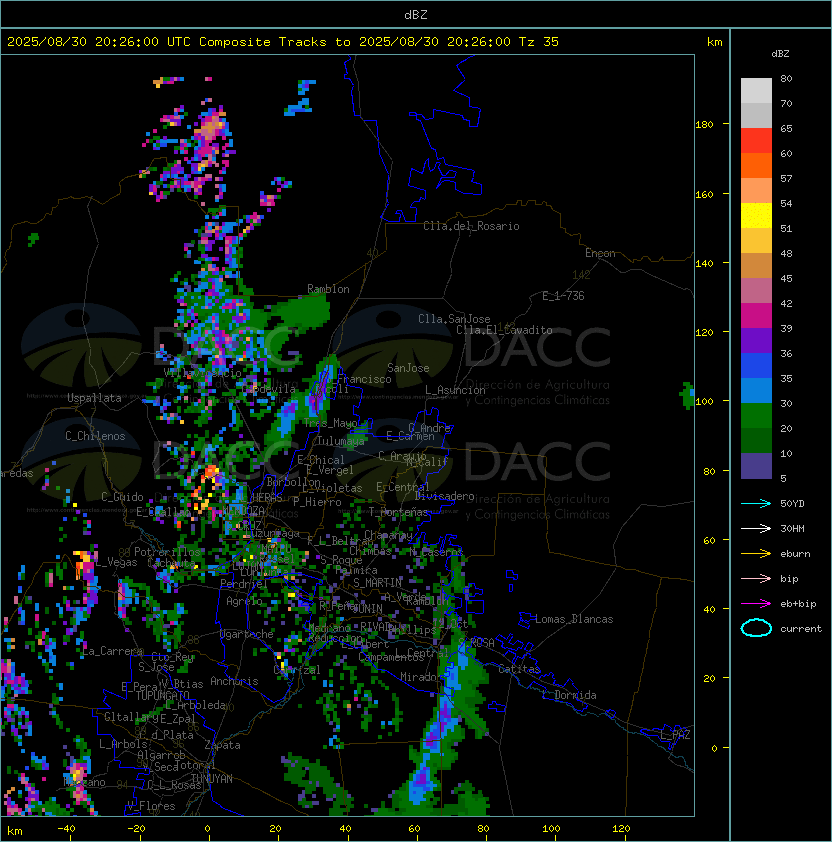Click the cyan 50YD track arrow
The width and height of the screenshot is (832, 842).
(756, 503)
